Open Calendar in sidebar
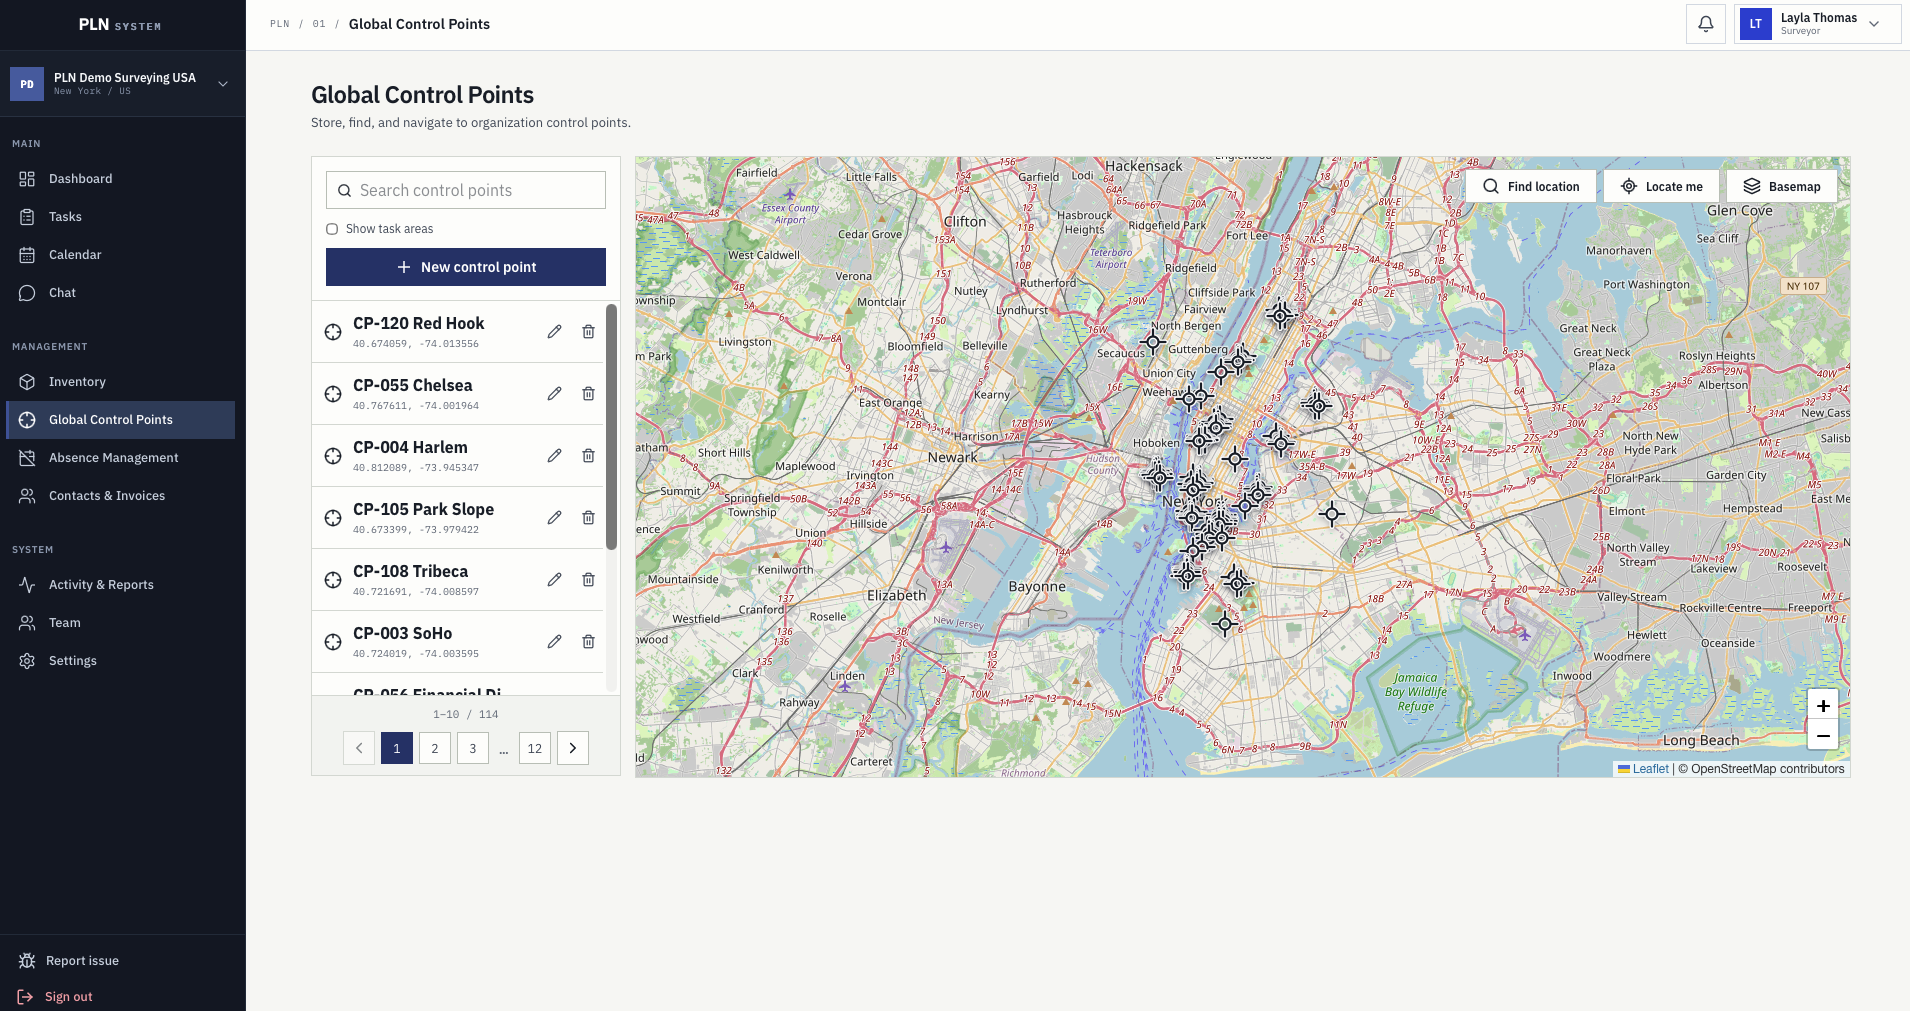The width and height of the screenshot is (1910, 1011). 120,255
